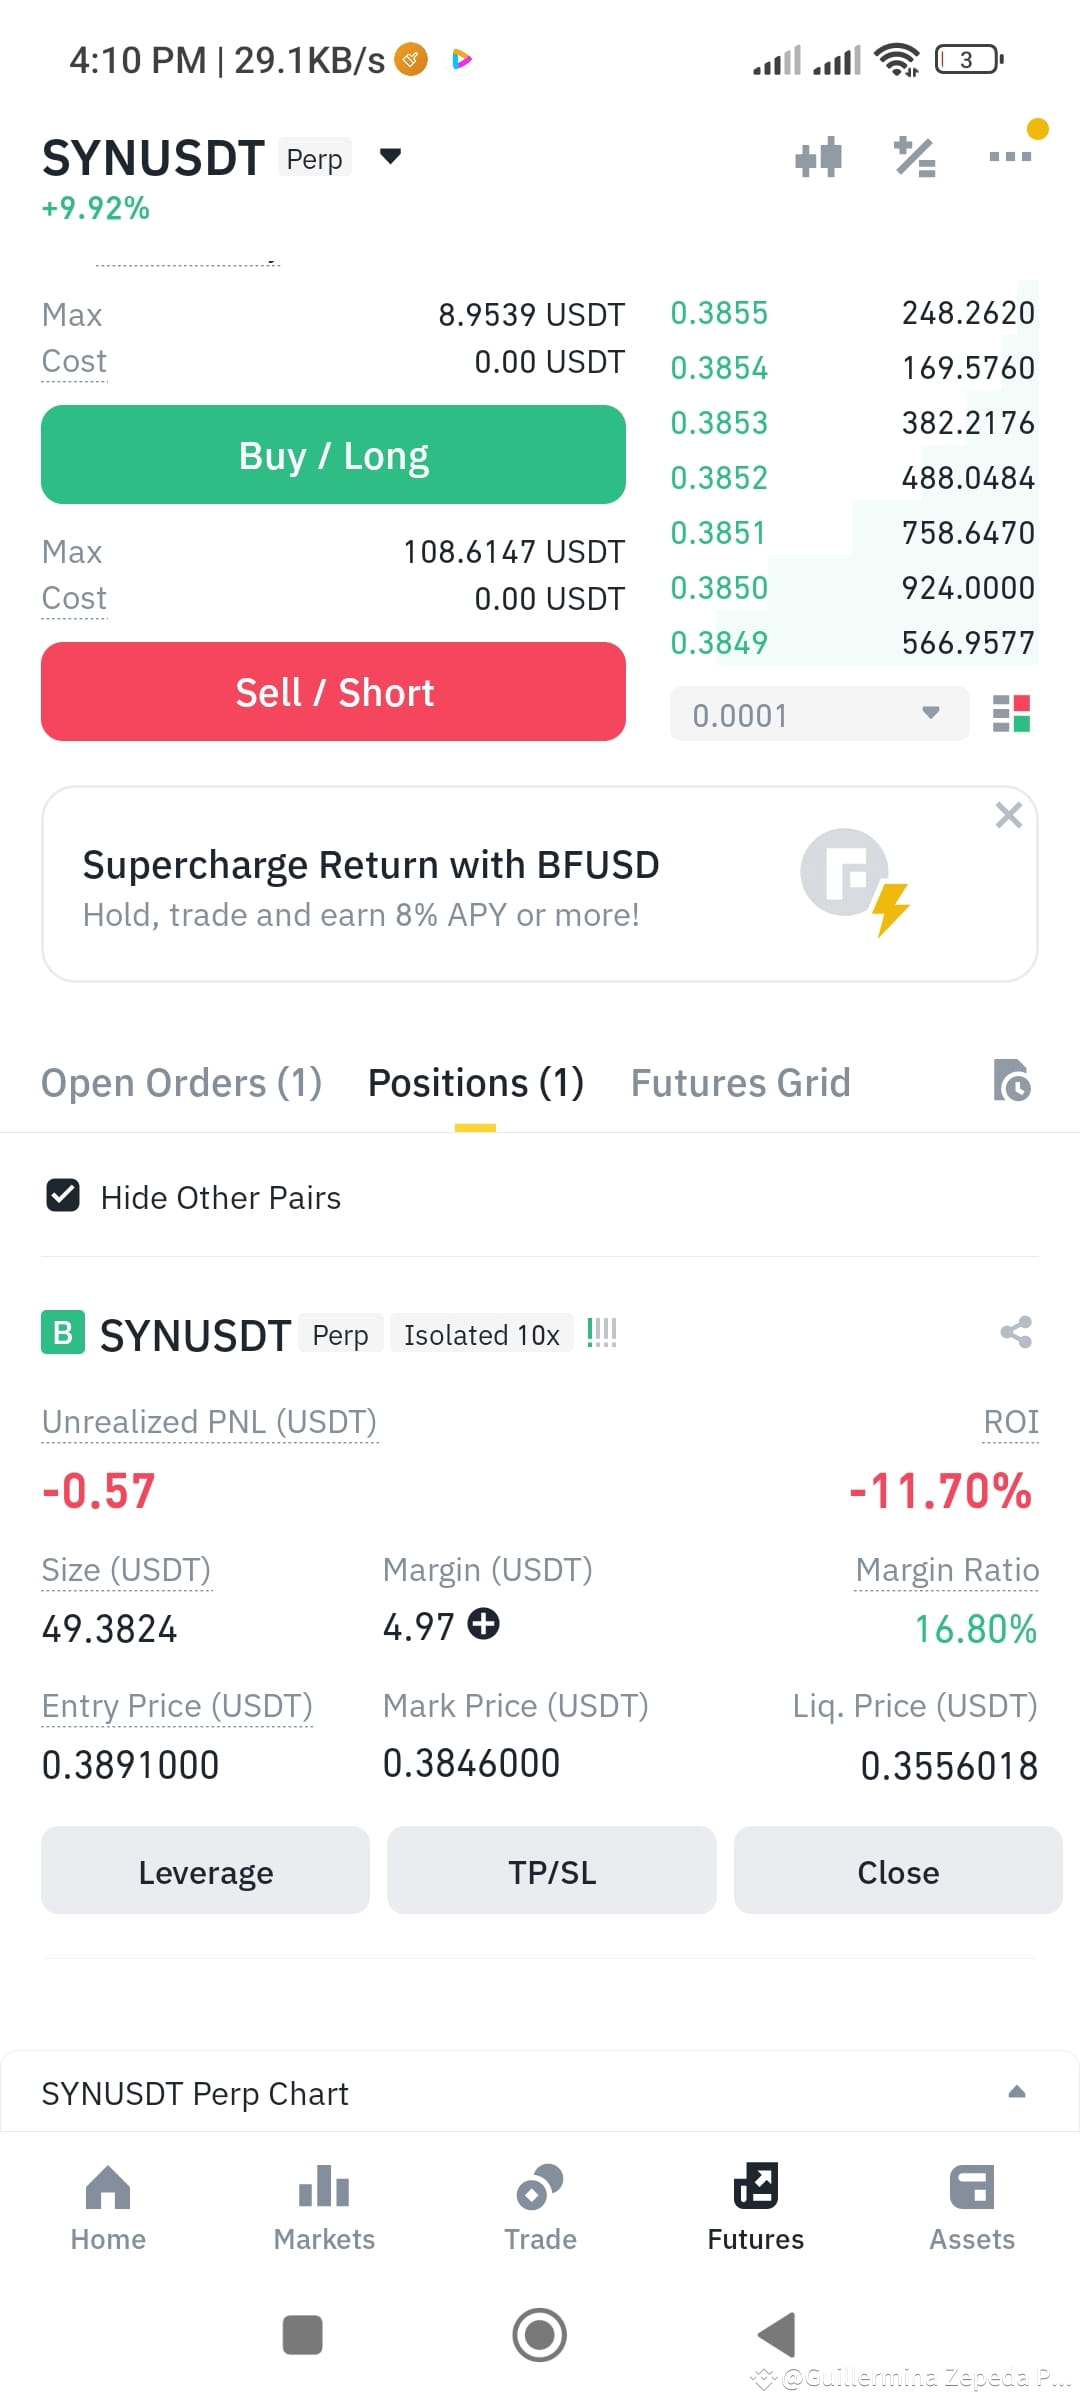
Task: Open the percent calculator icon
Action: click(914, 157)
